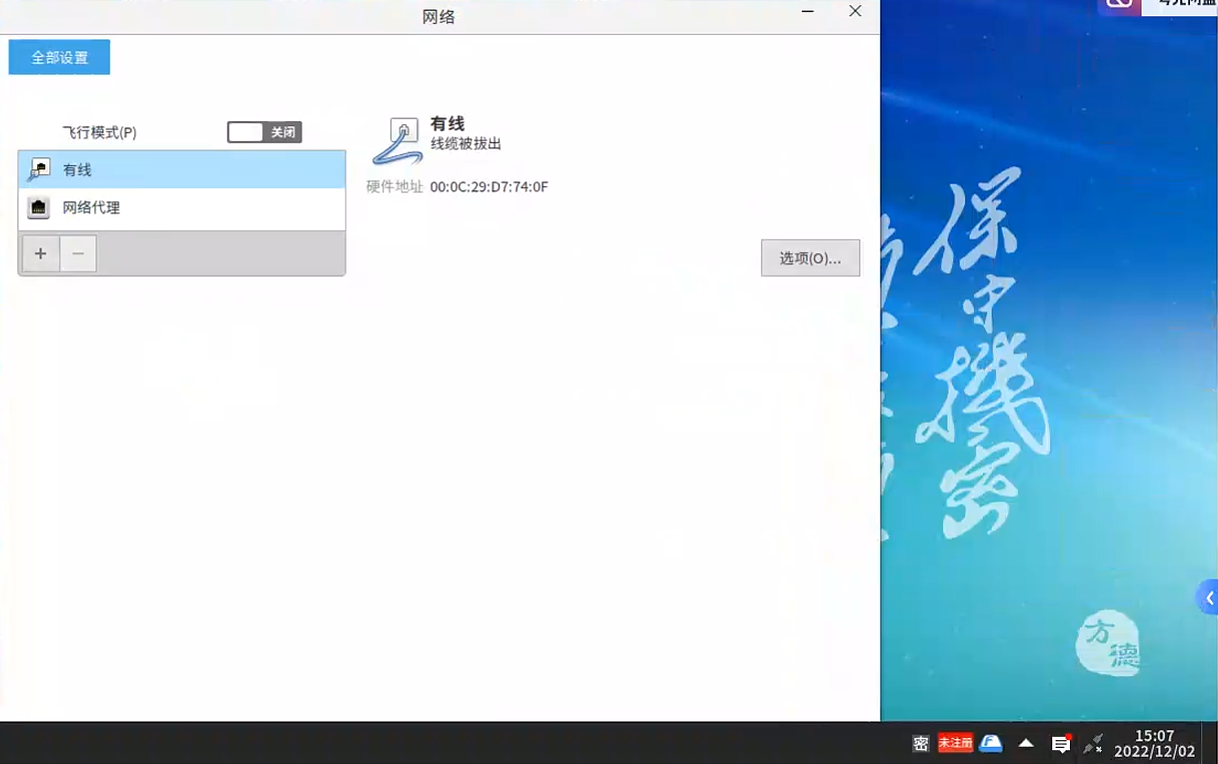Click the blue input method tray icon
1218x764 pixels.
pyautogui.click(x=991, y=743)
